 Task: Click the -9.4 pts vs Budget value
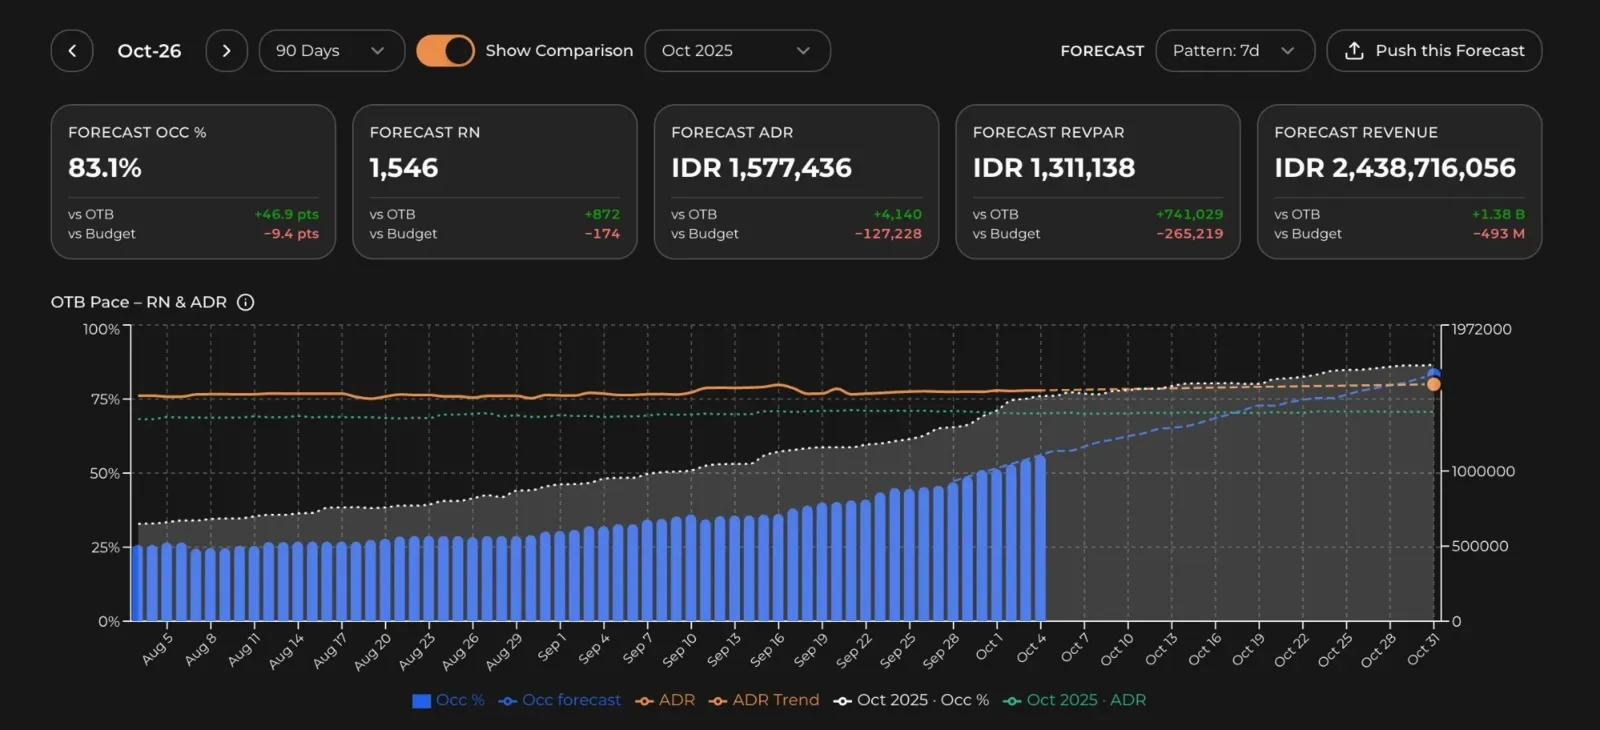[x=291, y=234]
